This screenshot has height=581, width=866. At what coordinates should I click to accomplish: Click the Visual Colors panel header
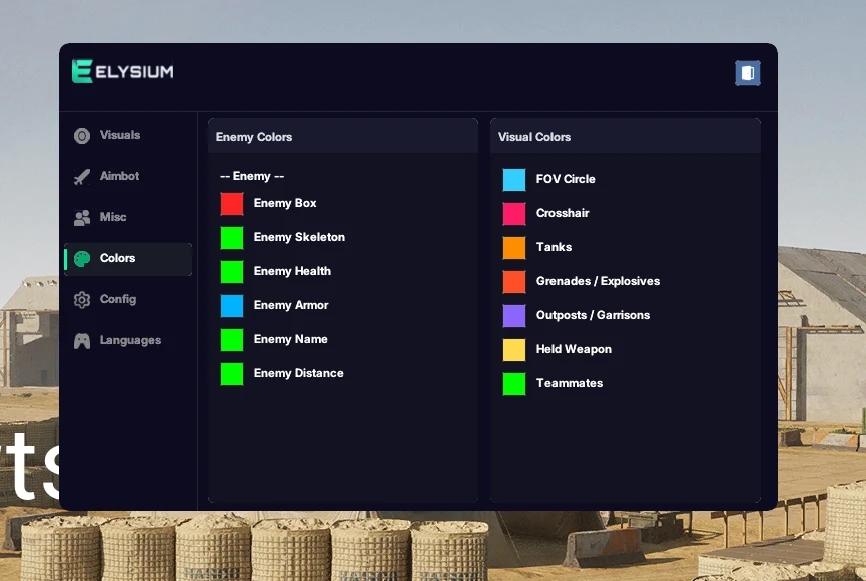[x=625, y=136]
